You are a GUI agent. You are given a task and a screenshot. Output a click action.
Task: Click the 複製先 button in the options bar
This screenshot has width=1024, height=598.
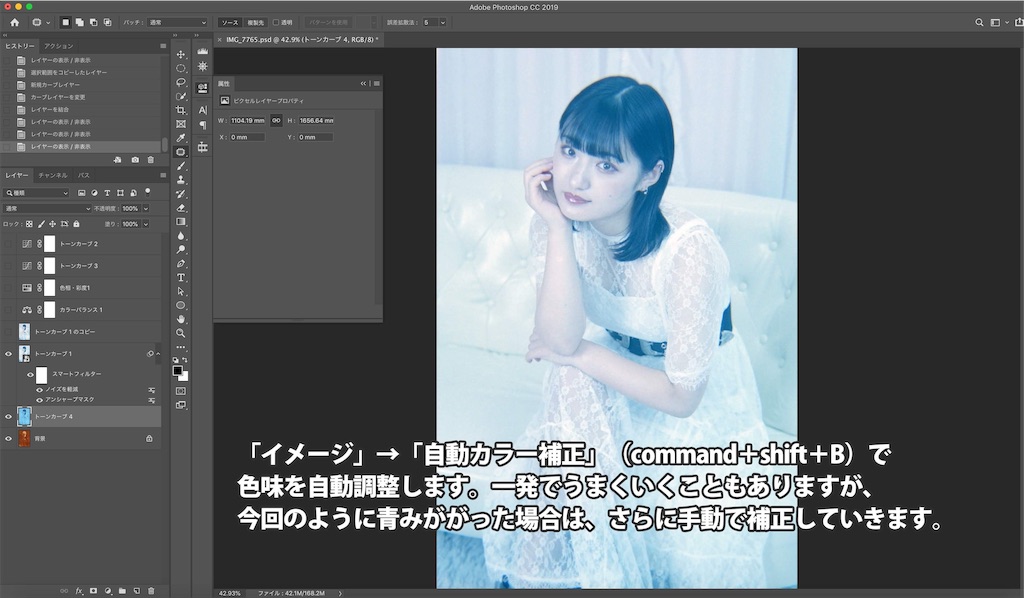coord(255,21)
